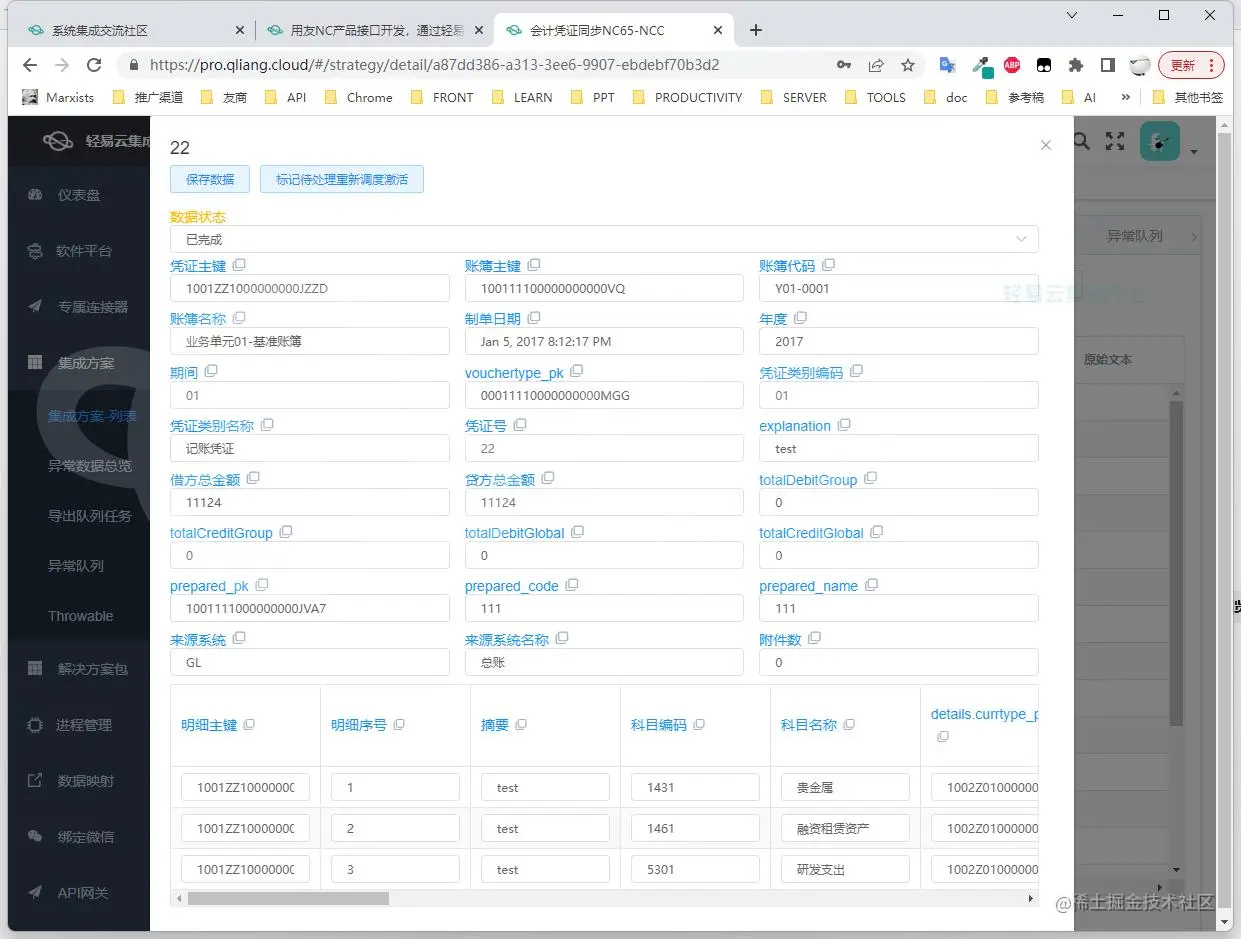Copy totalDebitGroup using its icon
The image size is (1241, 939).
870,479
